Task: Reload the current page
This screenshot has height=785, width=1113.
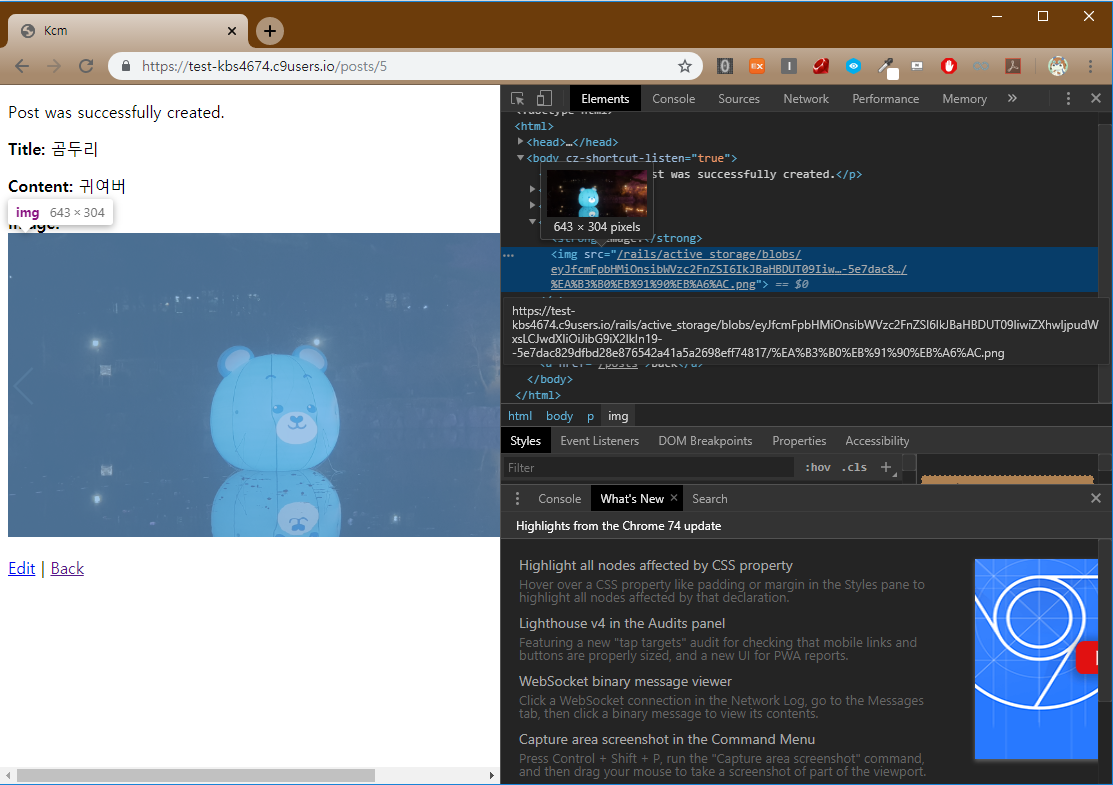Action: pos(86,66)
